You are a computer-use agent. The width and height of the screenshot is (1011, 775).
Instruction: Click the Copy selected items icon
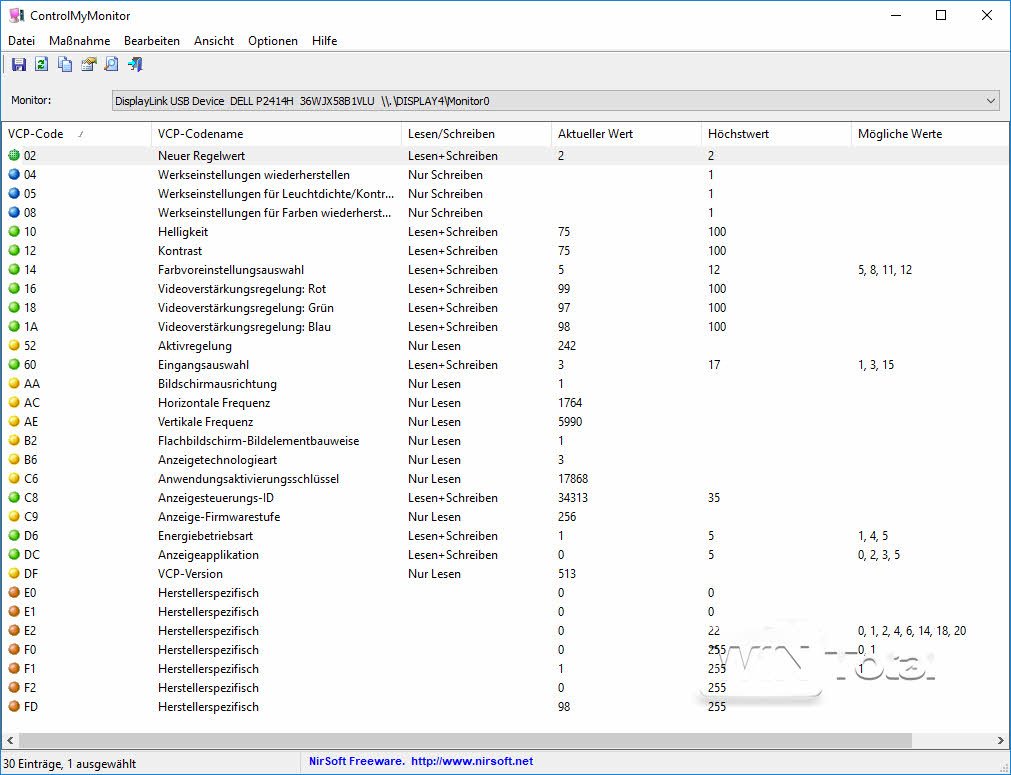[65, 65]
